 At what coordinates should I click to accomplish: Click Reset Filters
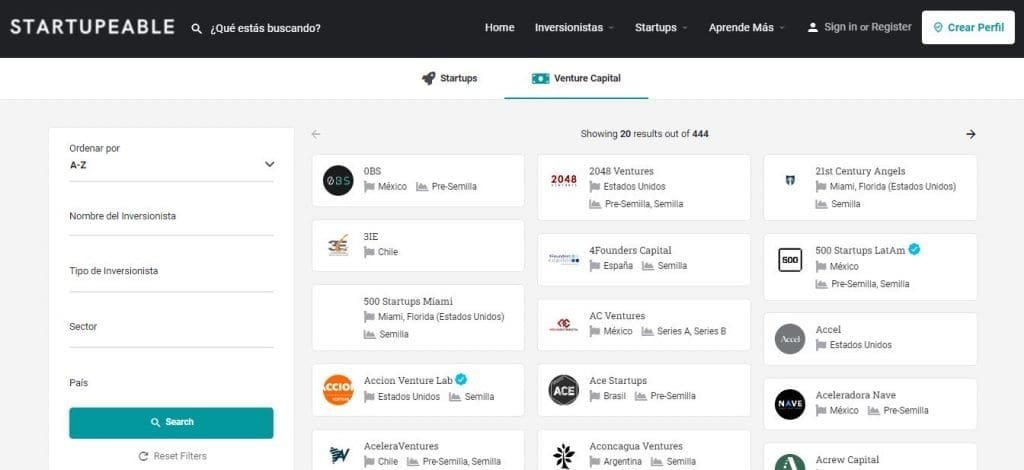[173, 456]
